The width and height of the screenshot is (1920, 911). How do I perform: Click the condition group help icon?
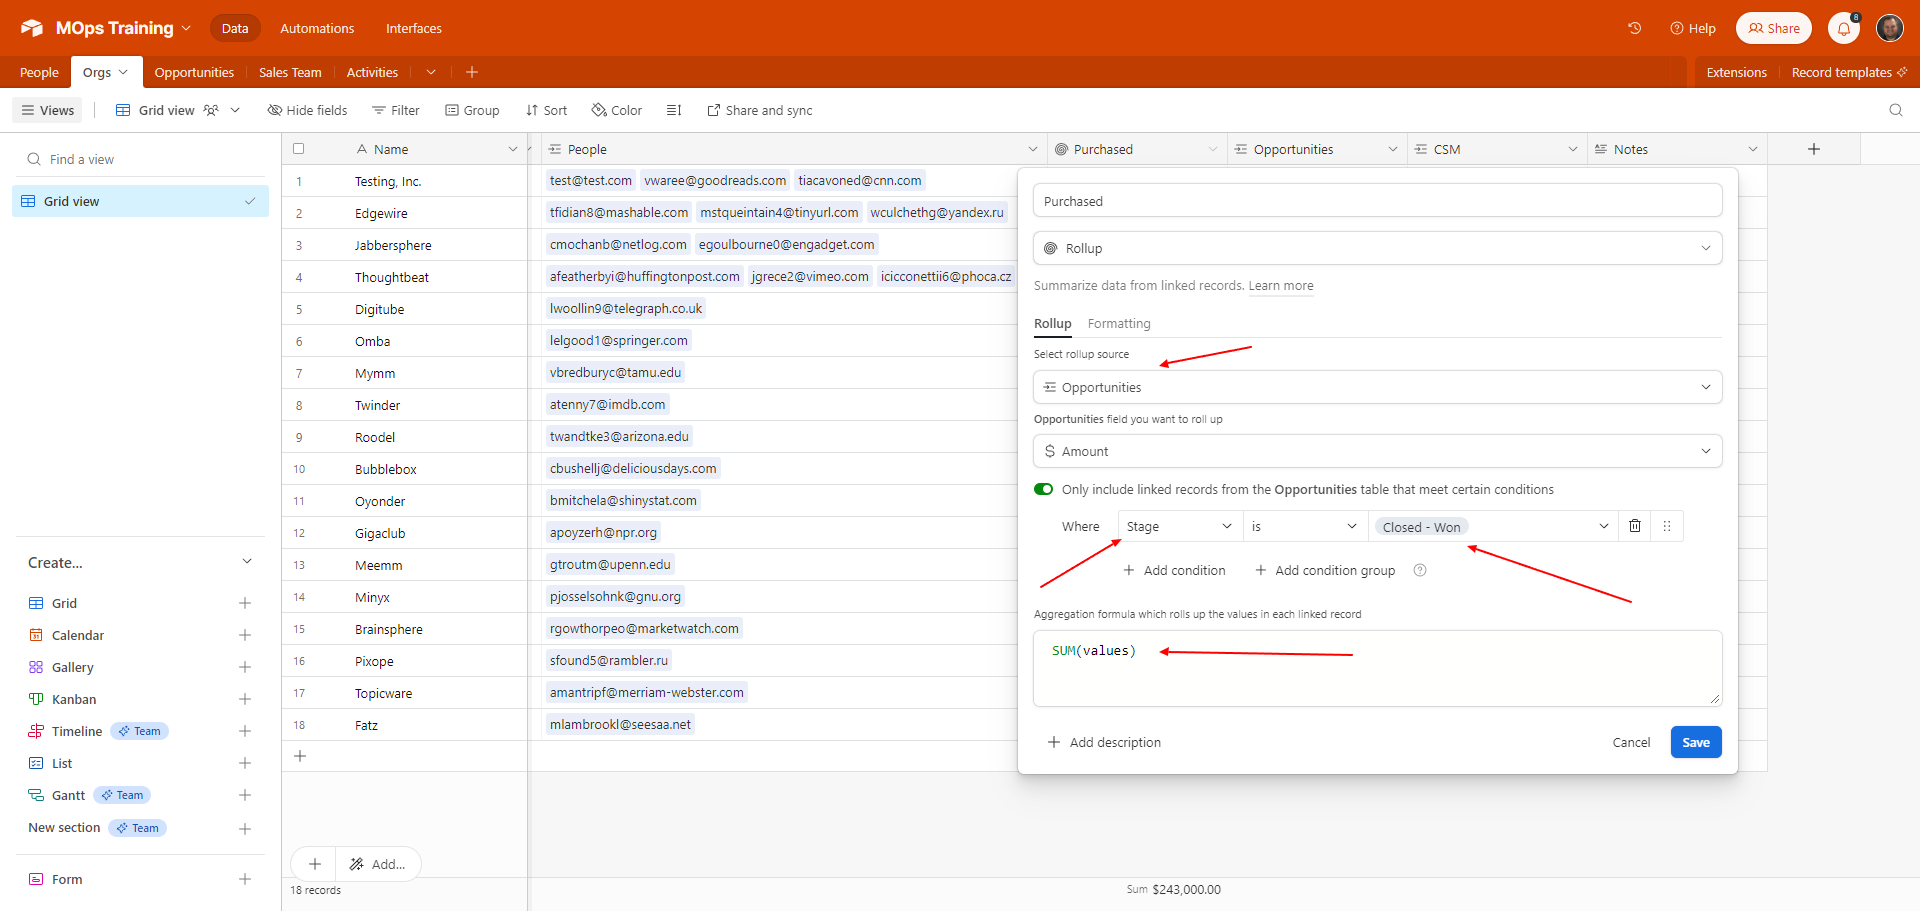[x=1419, y=570]
